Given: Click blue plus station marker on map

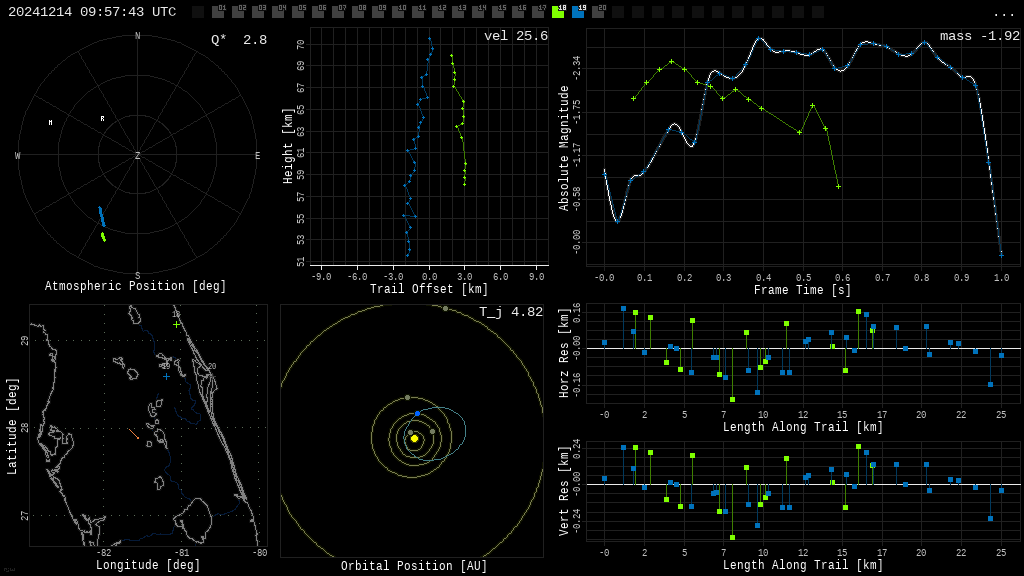Looking at the screenshot, I should coord(166,376).
